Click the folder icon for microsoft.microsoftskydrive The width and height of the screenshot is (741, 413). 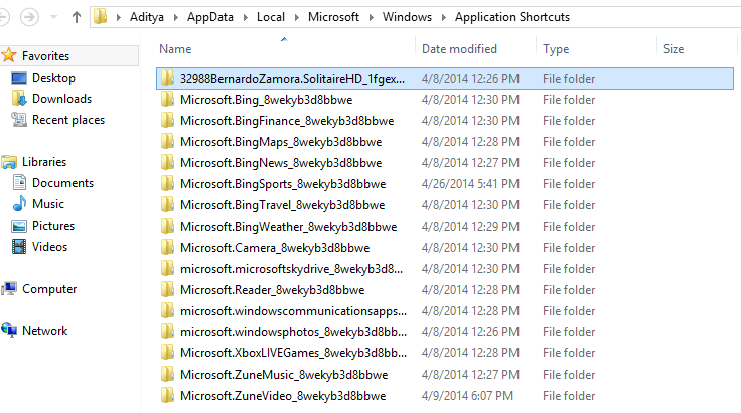click(x=167, y=269)
